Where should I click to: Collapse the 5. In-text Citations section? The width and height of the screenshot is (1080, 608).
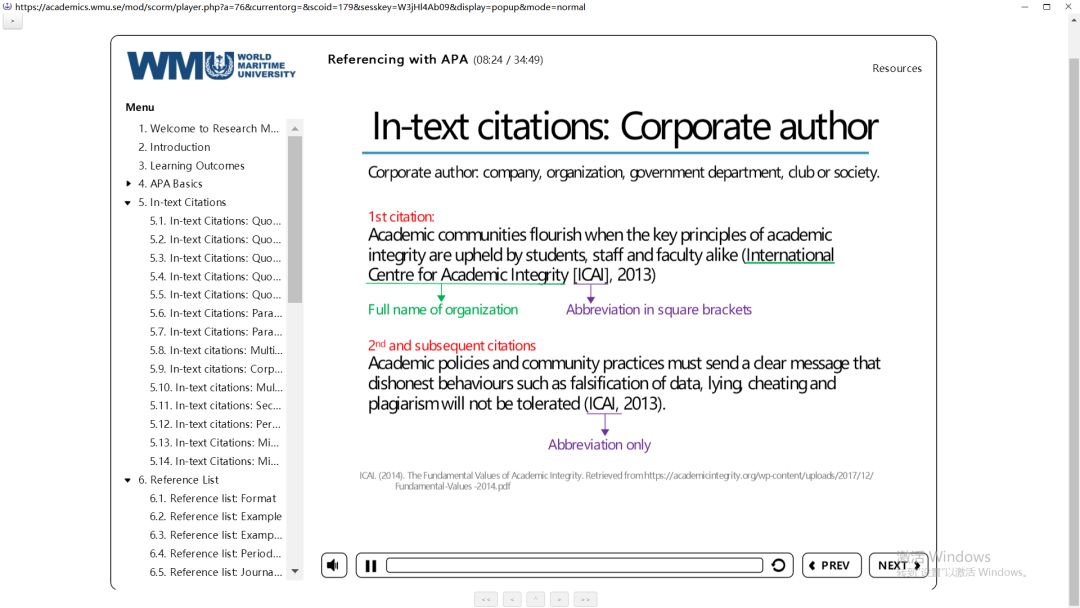(128, 202)
